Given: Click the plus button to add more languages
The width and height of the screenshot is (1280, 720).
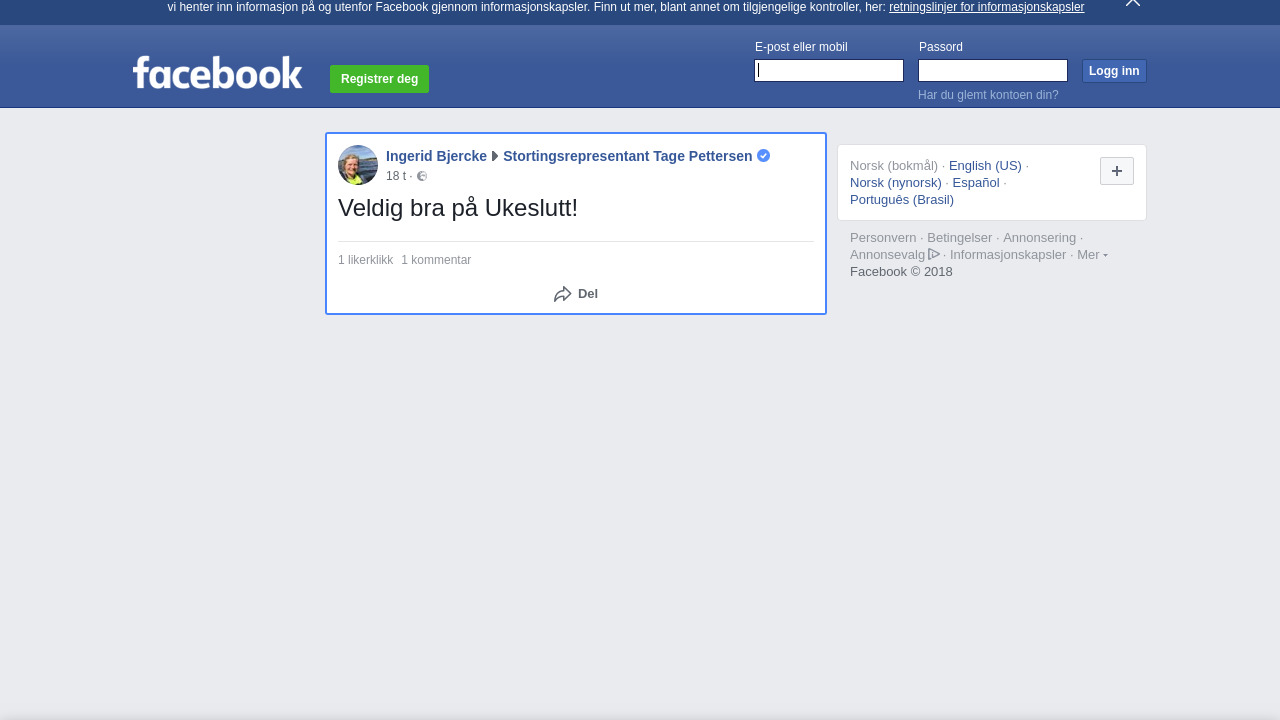Looking at the screenshot, I should pyautogui.click(x=1117, y=171).
